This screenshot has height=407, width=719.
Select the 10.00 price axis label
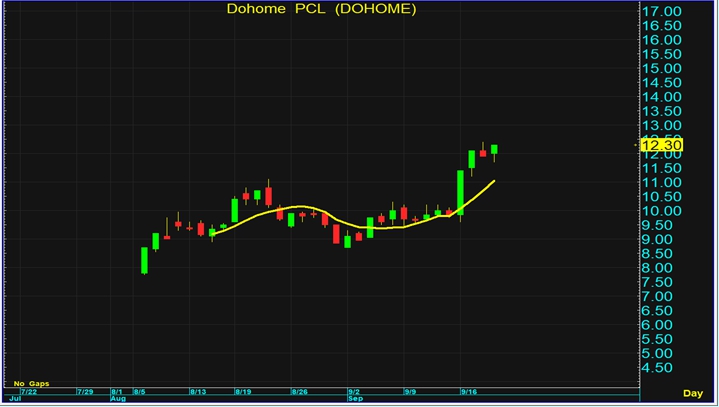tap(662, 211)
